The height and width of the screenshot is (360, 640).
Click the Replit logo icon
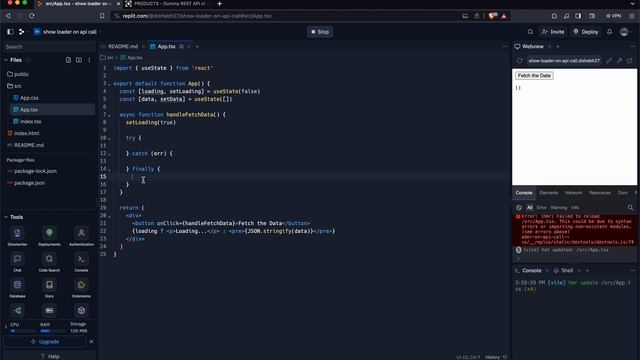[x=22, y=31]
